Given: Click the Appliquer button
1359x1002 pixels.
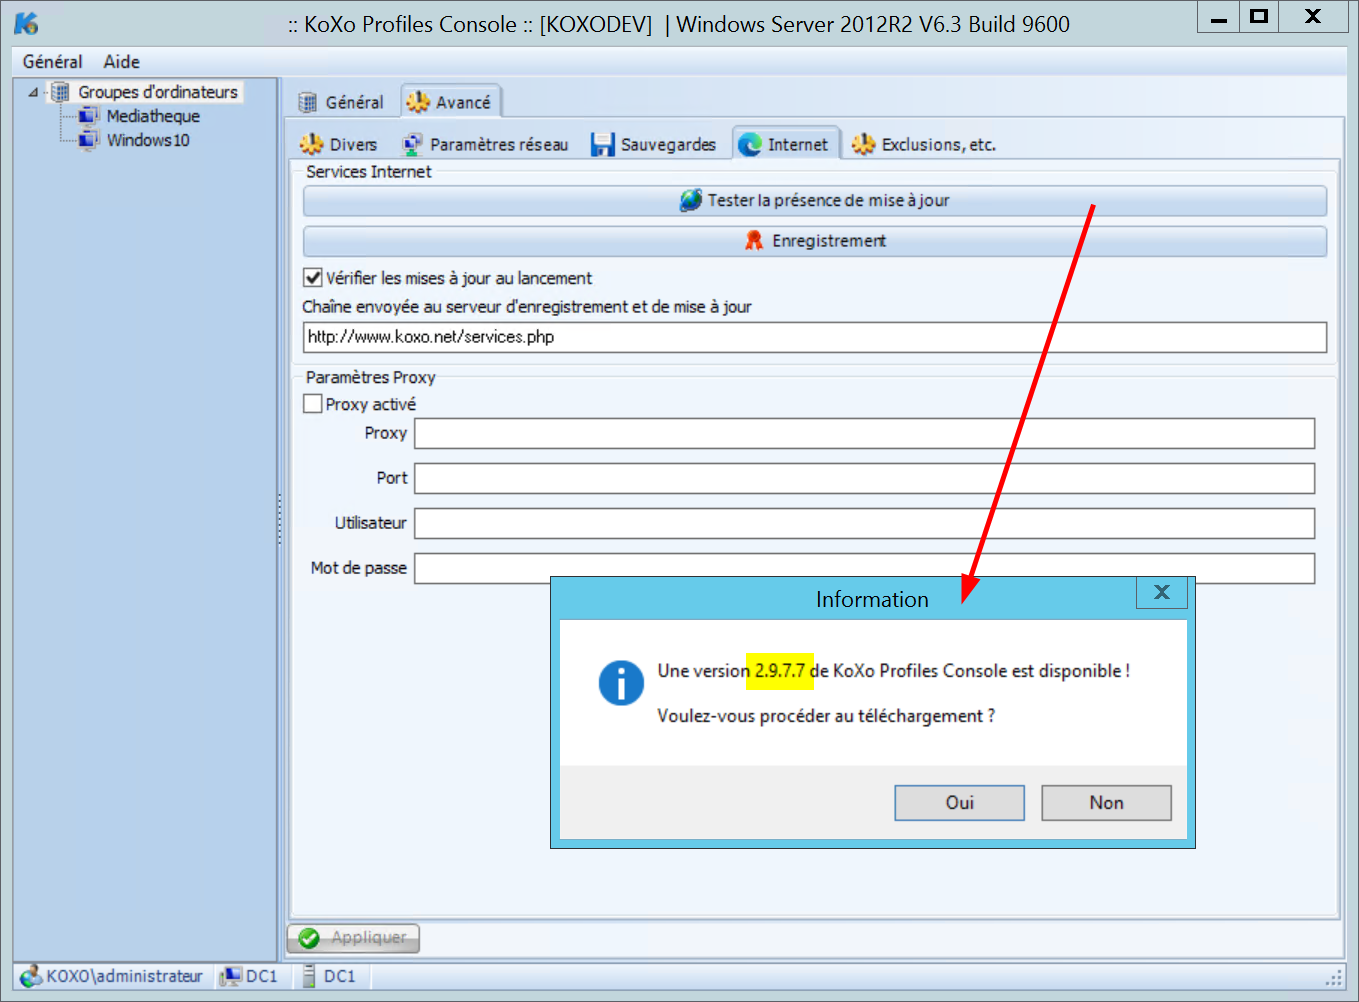Looking at the screenshot, I should 354,938.
